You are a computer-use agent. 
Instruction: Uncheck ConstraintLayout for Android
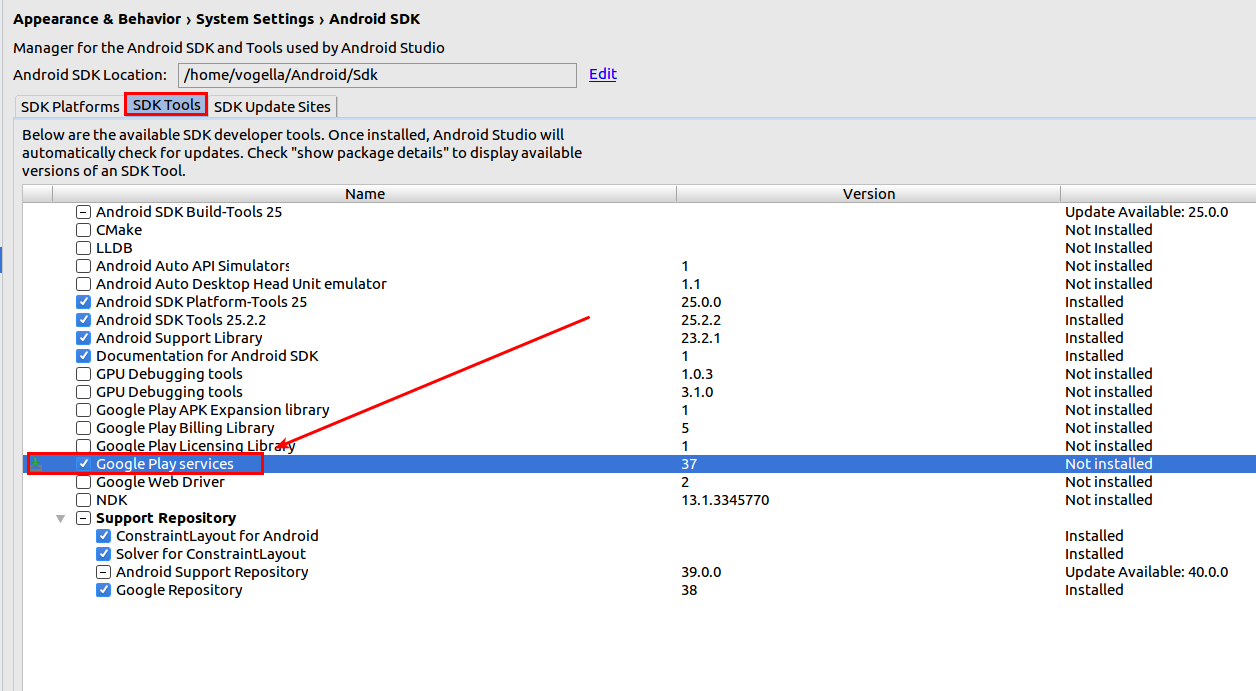pos(103,536)
